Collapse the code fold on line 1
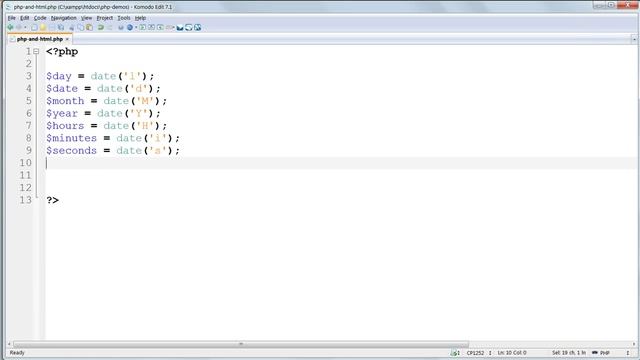Viewport: 640px width, 360px height. coord(36,51)
